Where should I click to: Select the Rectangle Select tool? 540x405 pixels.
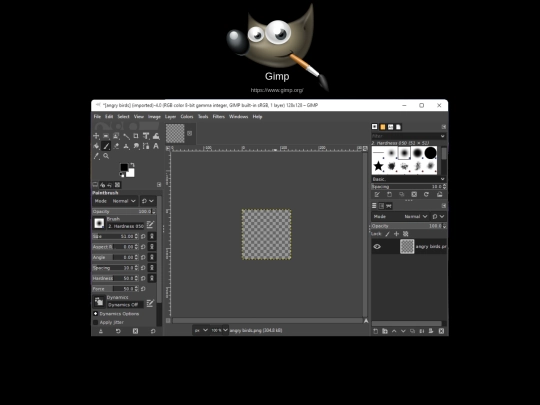pos(106,136)
